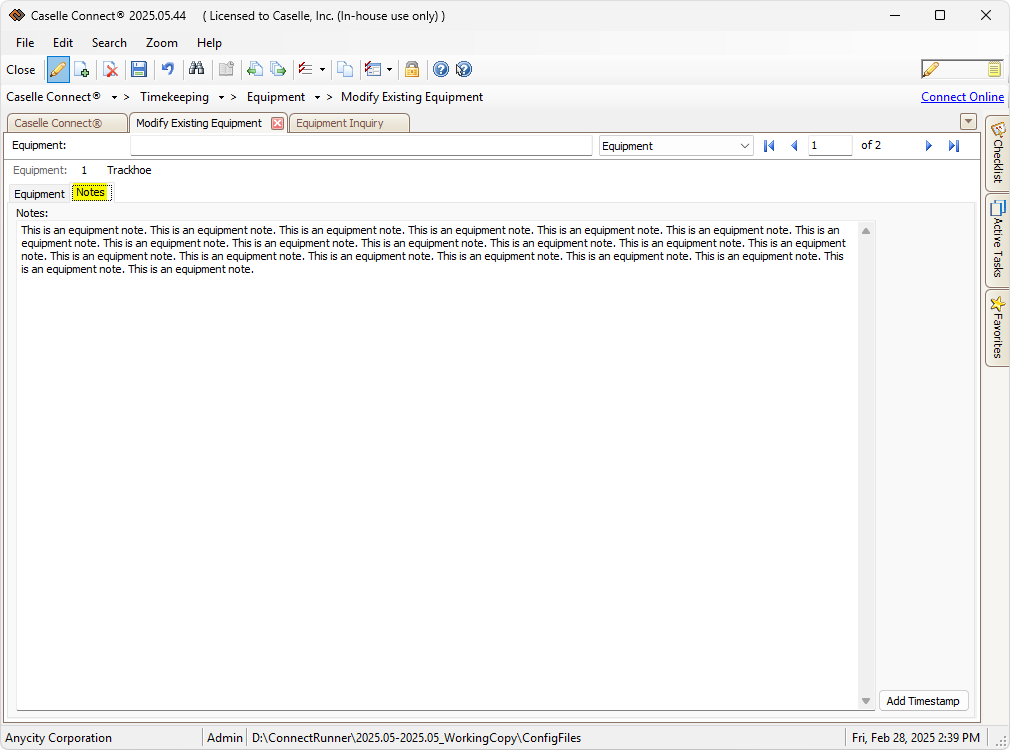Click into the Equipment lookup input field
The image size is (1010, 750).
click(361, 146)
